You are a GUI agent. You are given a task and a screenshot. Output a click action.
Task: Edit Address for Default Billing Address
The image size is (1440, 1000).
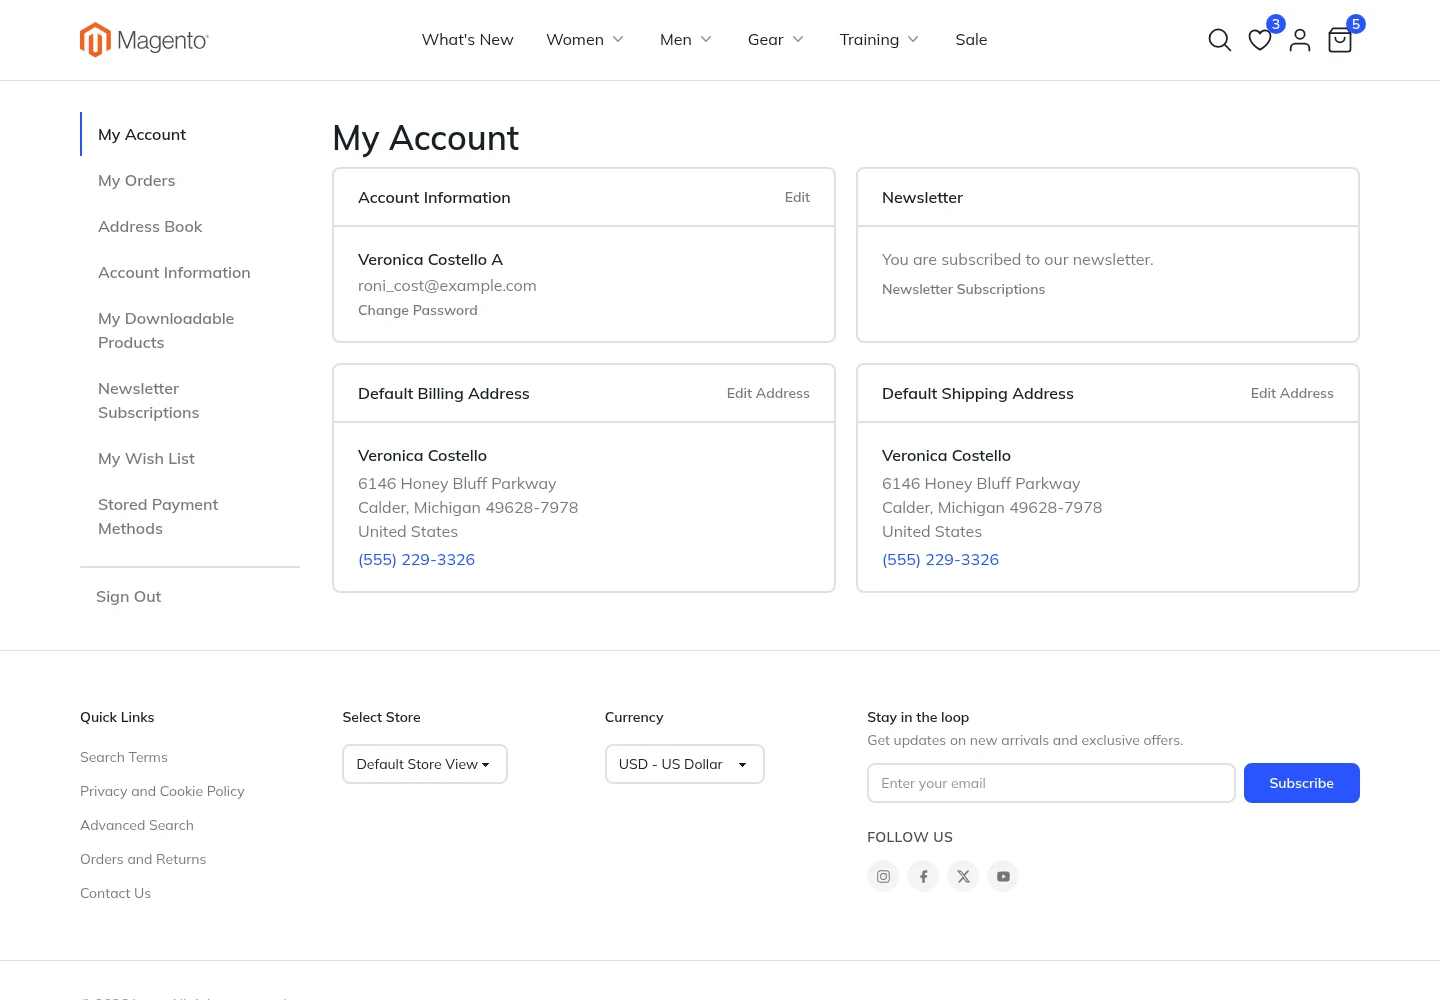coord(768,394)
